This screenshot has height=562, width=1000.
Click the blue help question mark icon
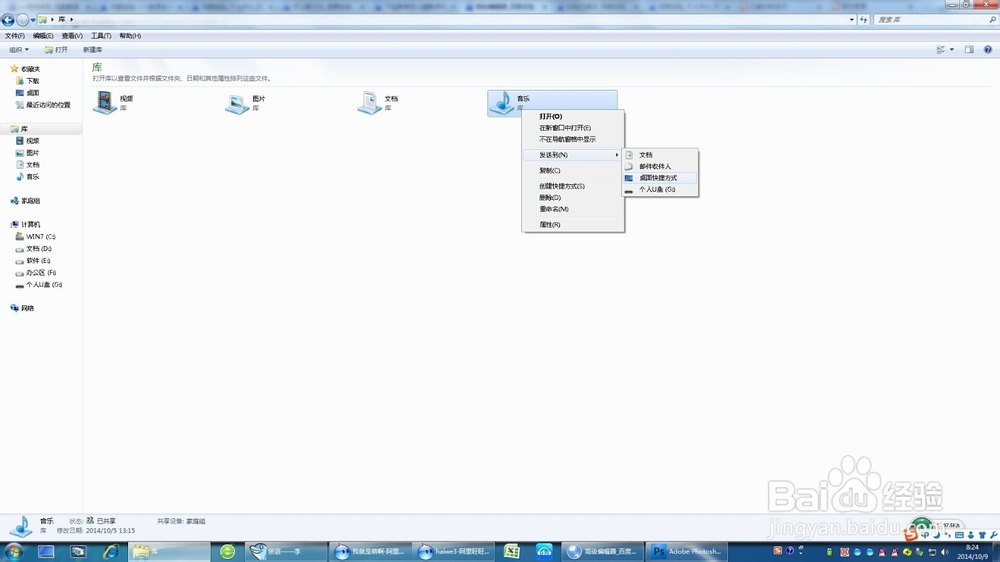pyautogui.click(x=988, y=49)
